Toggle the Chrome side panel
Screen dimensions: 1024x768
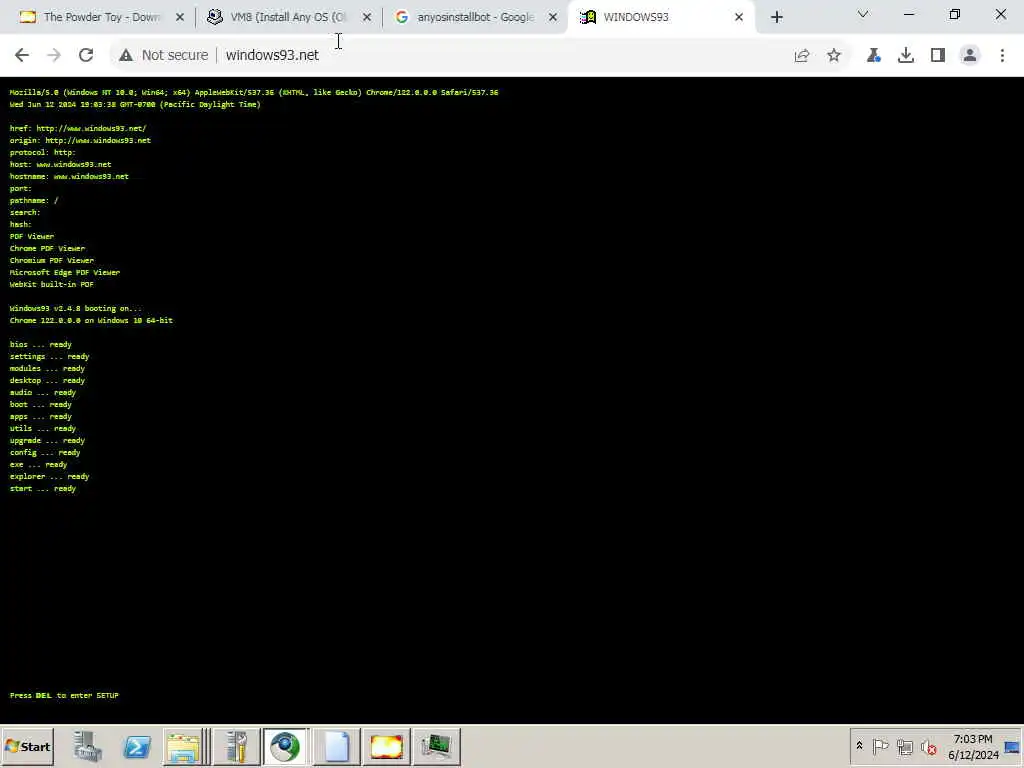coord(938,56)
